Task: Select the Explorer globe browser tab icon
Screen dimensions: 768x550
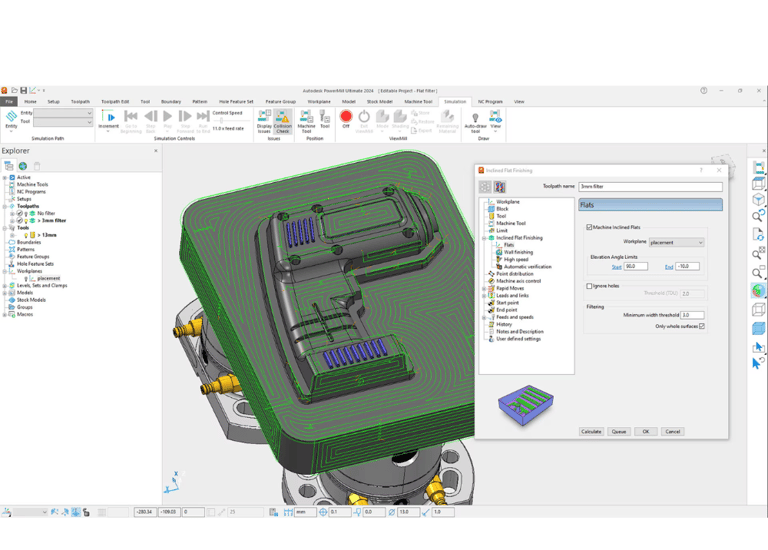Action: coord(23,166)
